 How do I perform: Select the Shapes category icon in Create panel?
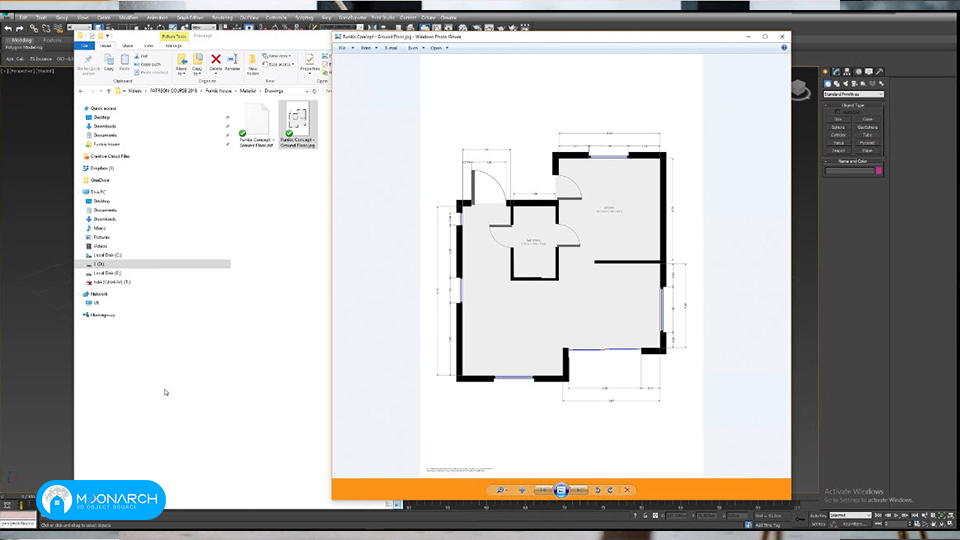[837, 84]
